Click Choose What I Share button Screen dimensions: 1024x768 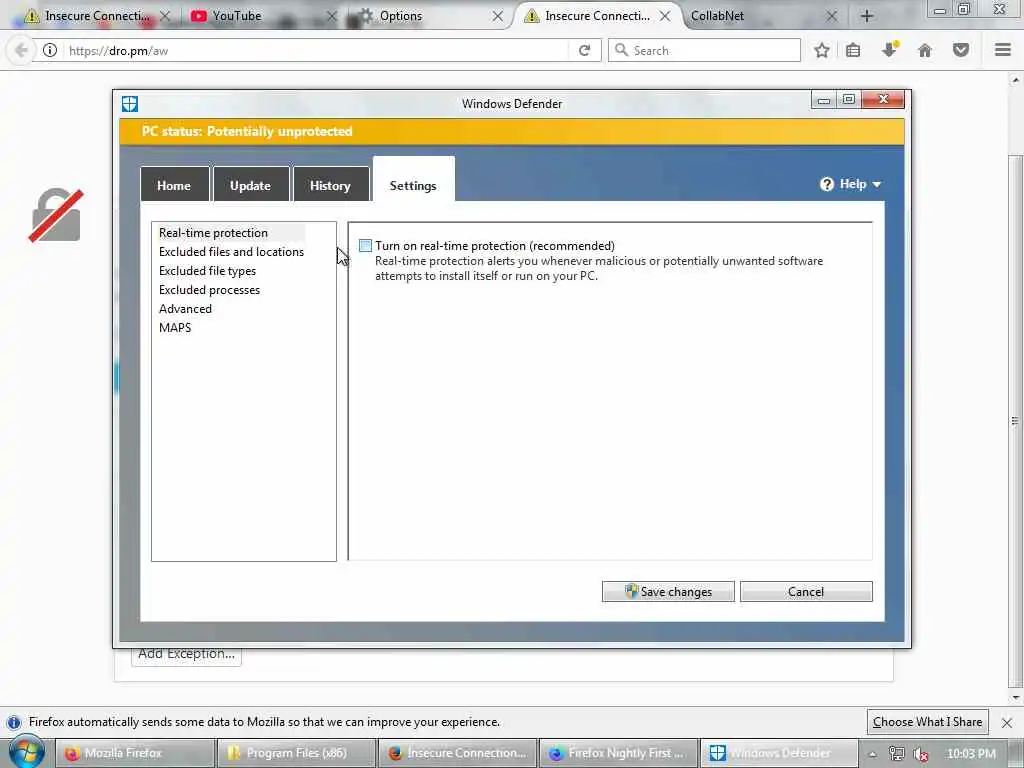point(927,722)
